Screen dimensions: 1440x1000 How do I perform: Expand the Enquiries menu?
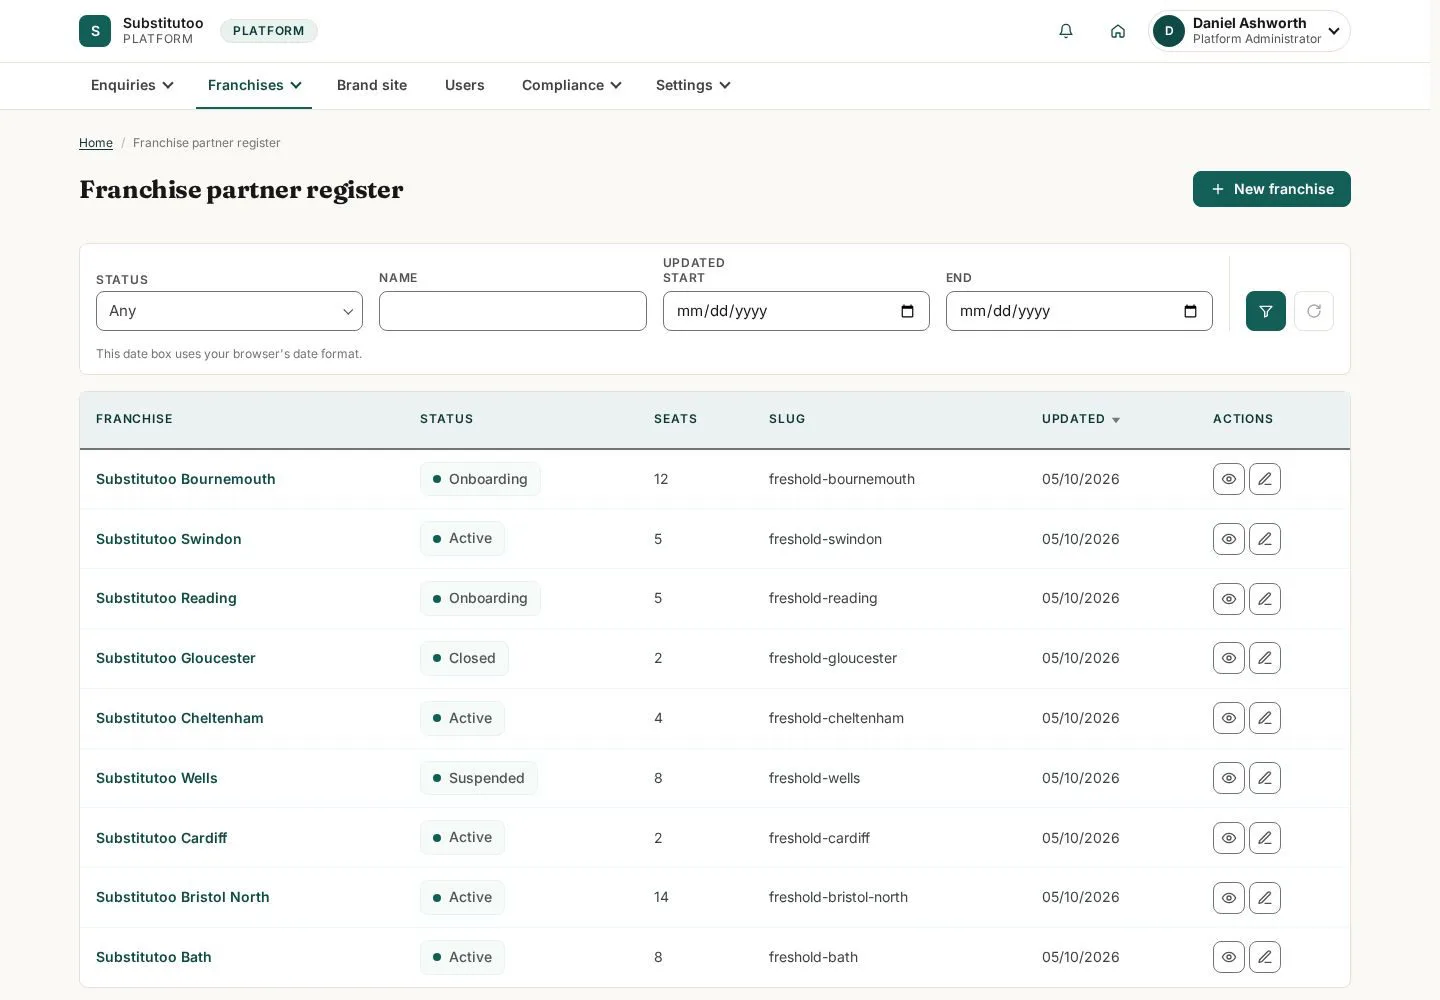coord(132,85)
